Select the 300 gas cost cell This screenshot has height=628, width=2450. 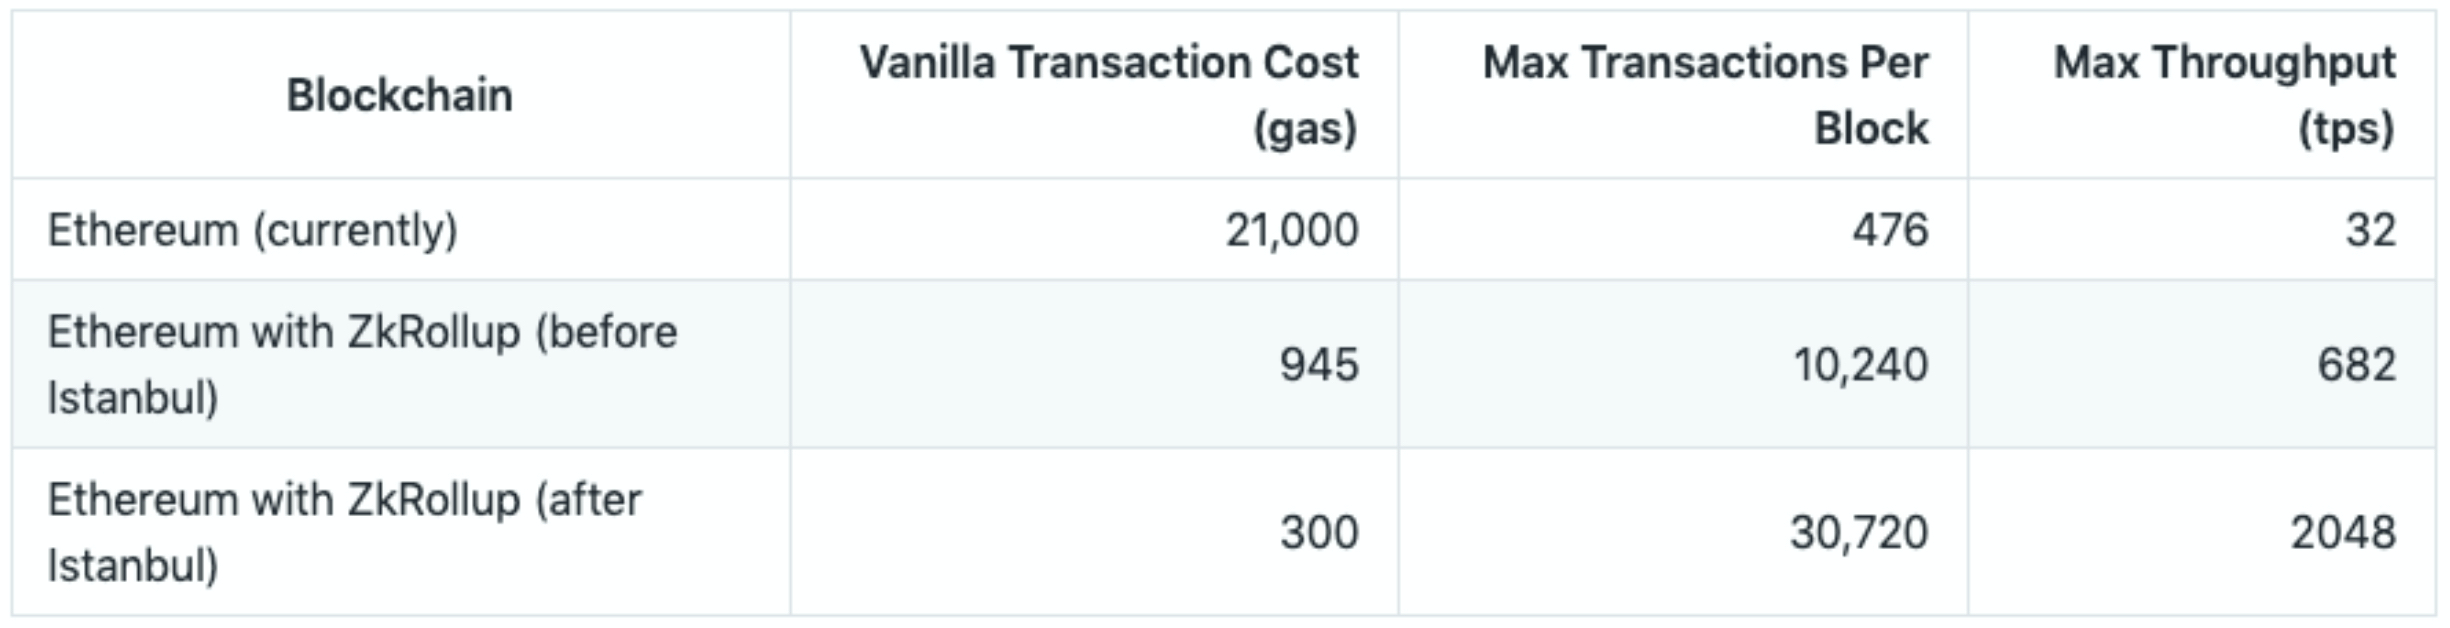click(x=1319, y=532)
